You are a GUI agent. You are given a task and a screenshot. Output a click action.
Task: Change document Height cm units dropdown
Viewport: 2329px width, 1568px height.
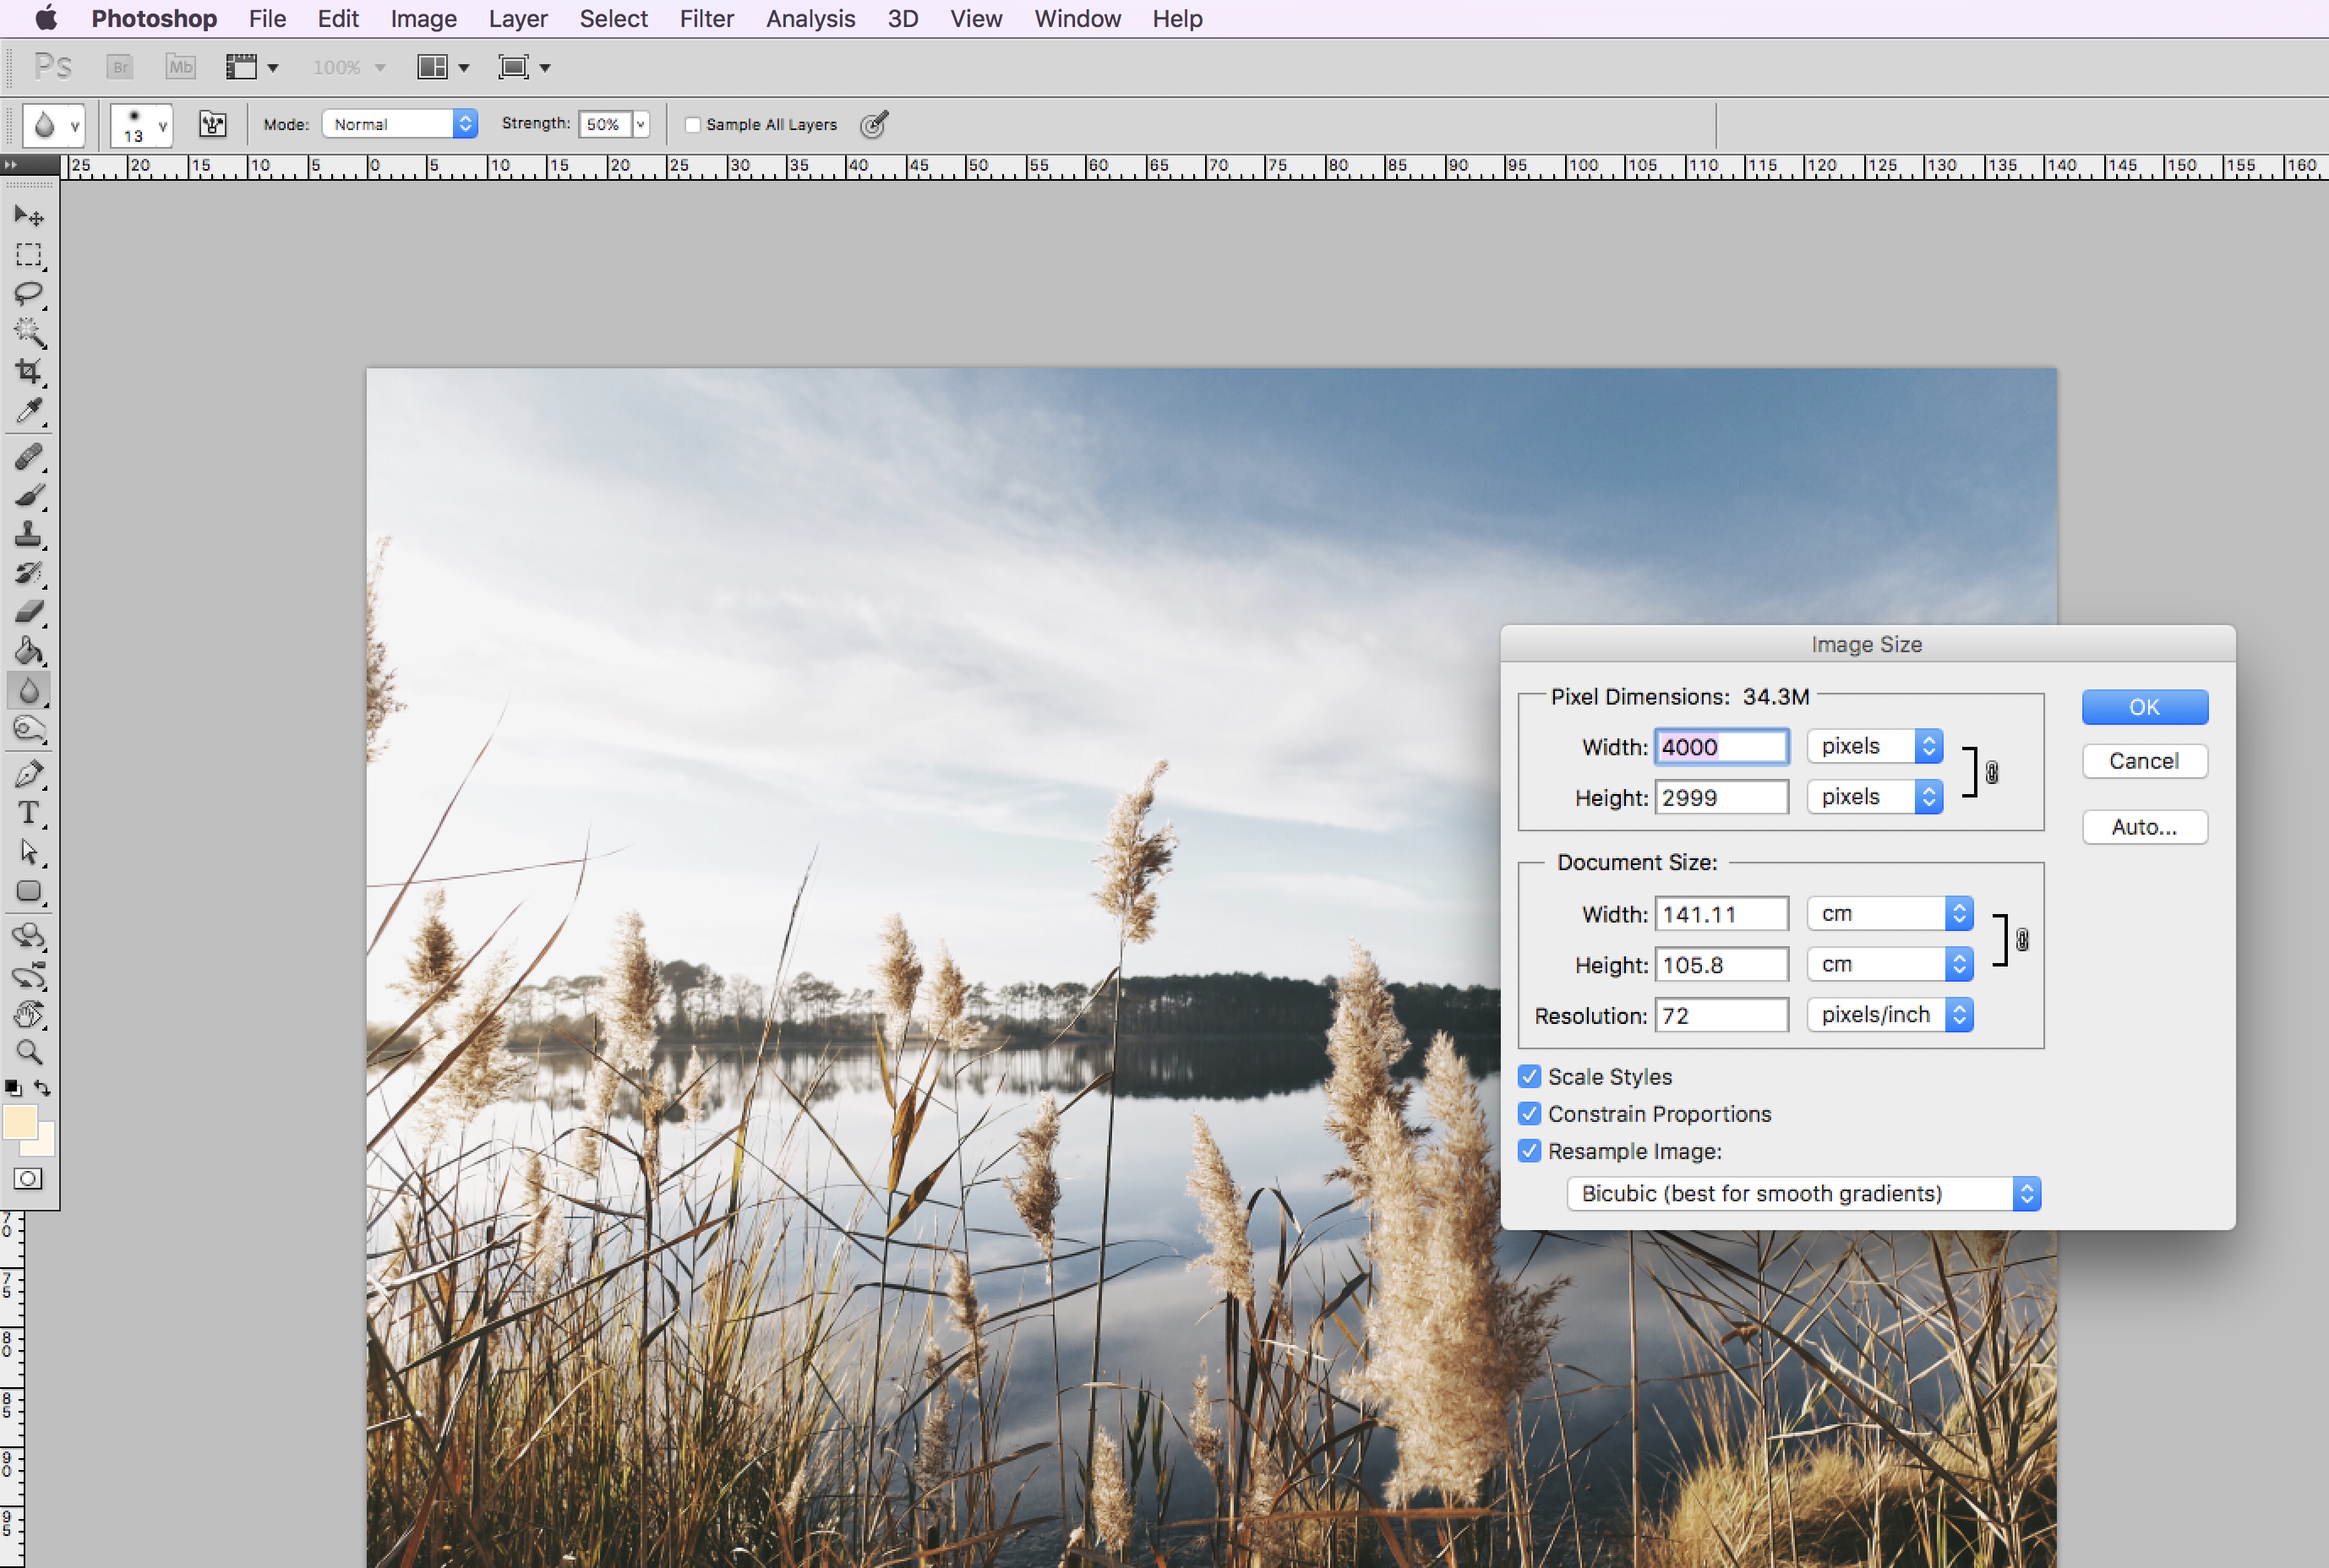point(1890,965)
